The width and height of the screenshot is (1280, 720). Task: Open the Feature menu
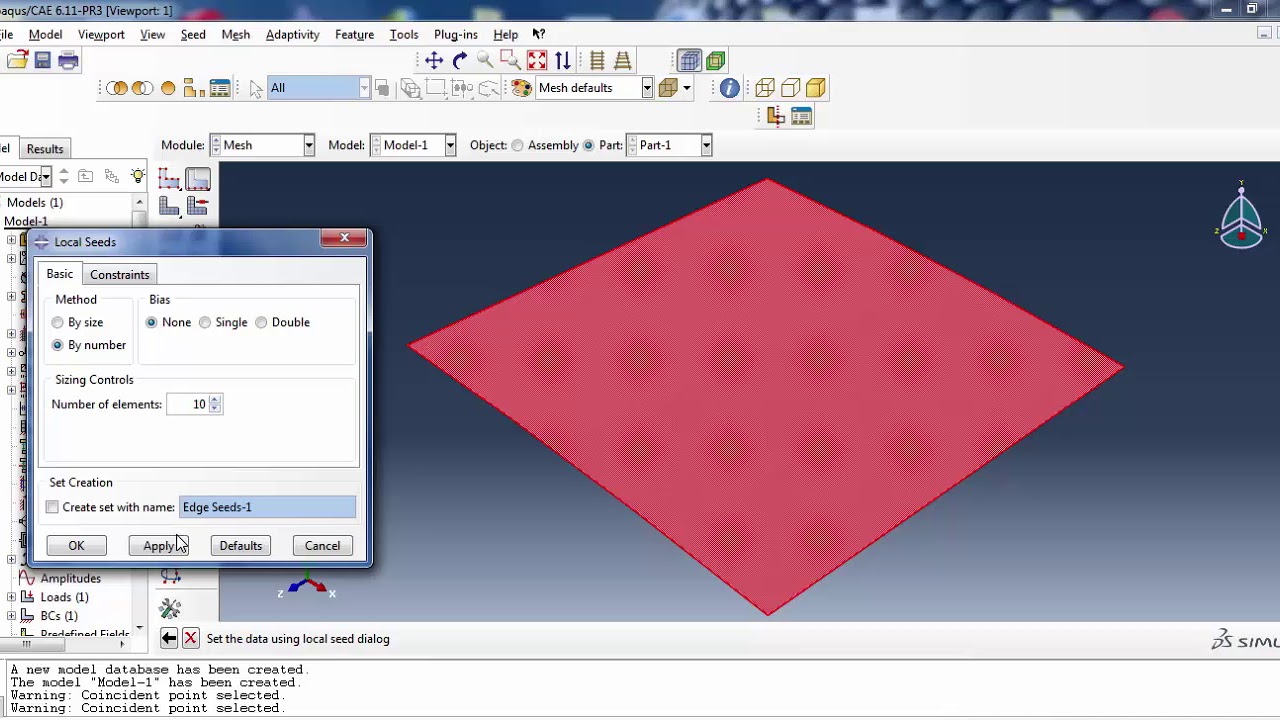point(354,34)
